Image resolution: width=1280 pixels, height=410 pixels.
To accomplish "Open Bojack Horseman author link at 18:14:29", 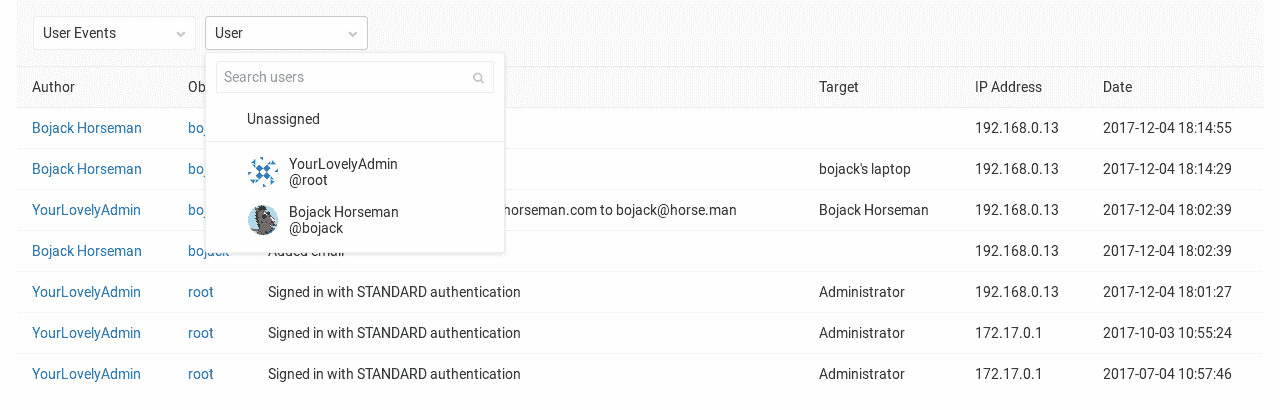I will tap(87, 169).
